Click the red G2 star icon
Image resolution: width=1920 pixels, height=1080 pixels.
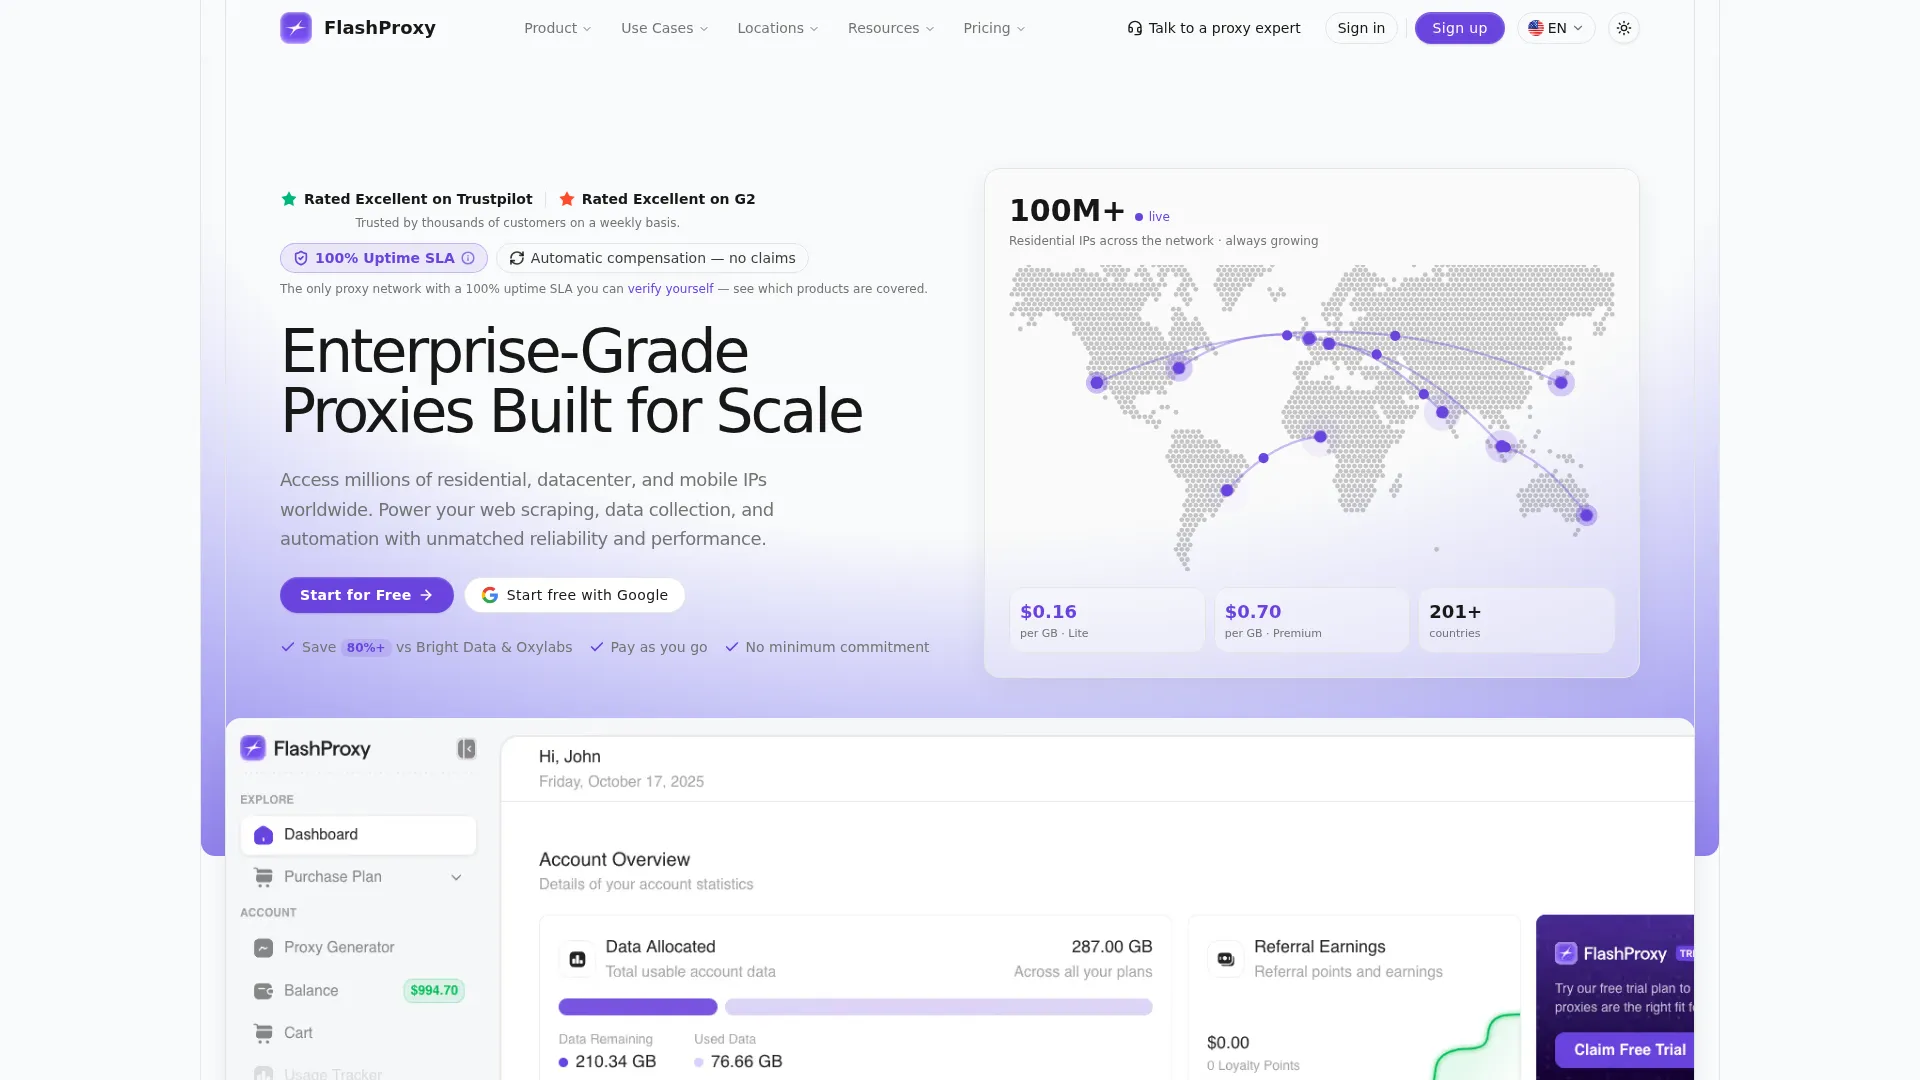click(x=567, y=199)
